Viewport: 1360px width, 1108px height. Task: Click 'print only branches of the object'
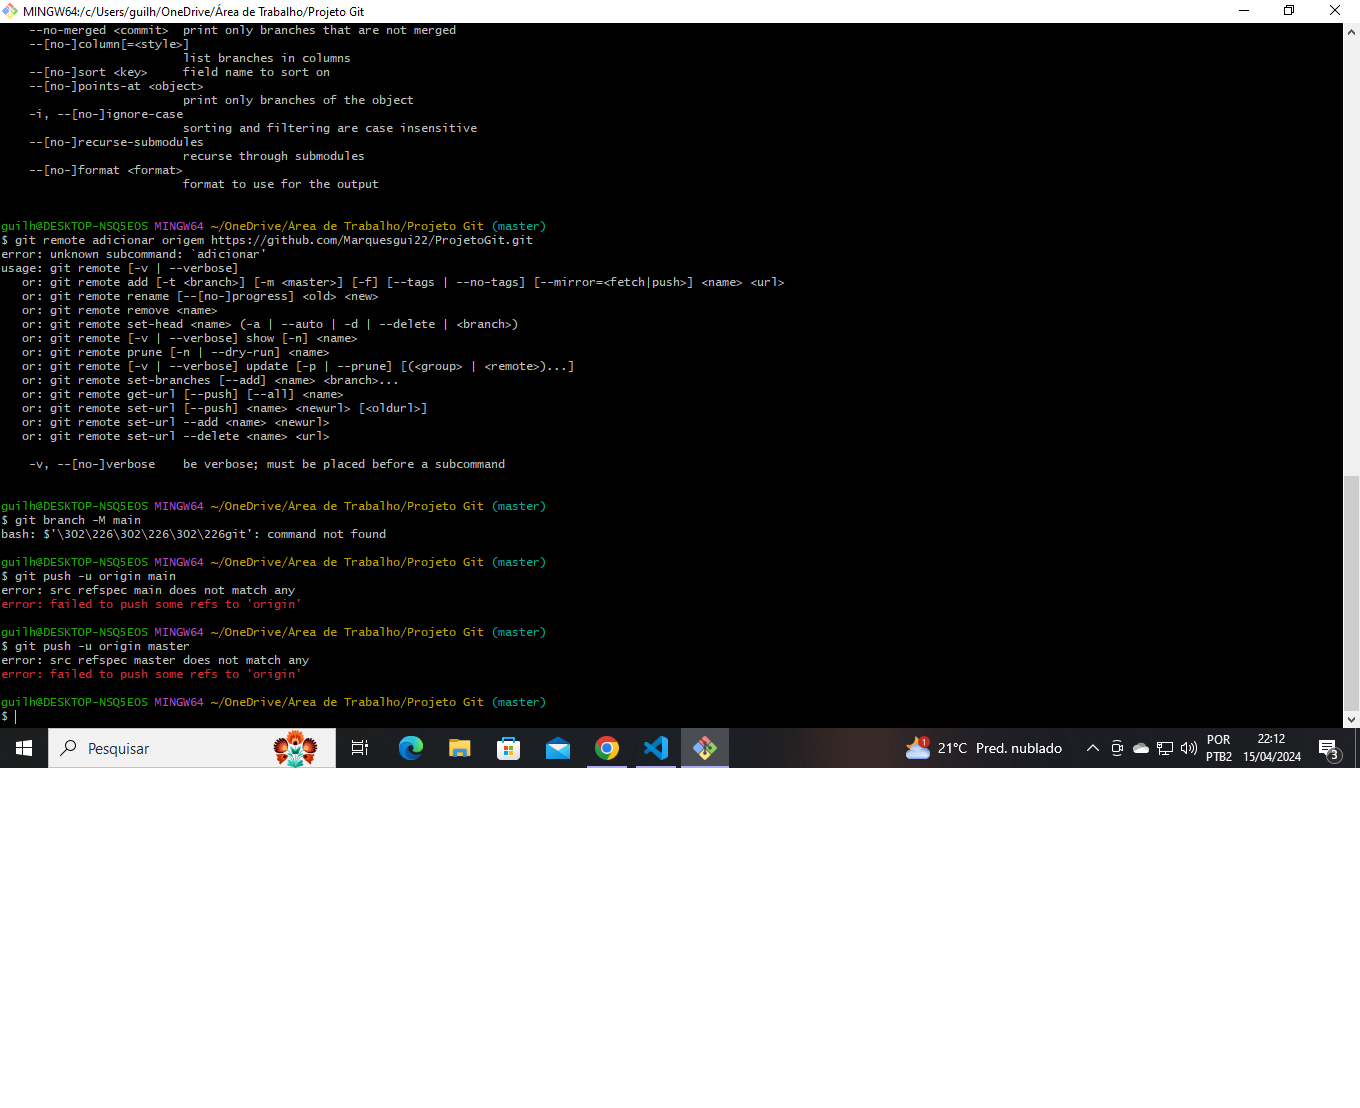[x=298, y=100]
